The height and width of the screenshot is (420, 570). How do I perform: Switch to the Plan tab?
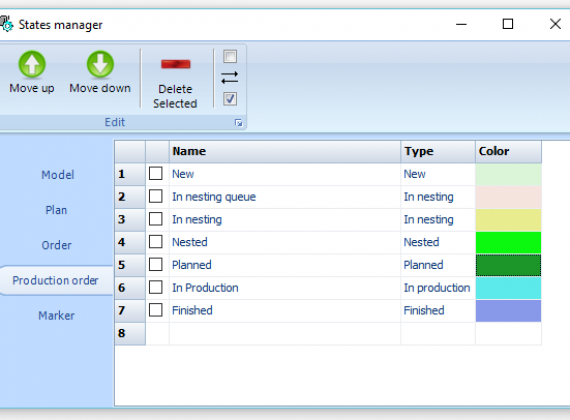(x=56, y=210)
